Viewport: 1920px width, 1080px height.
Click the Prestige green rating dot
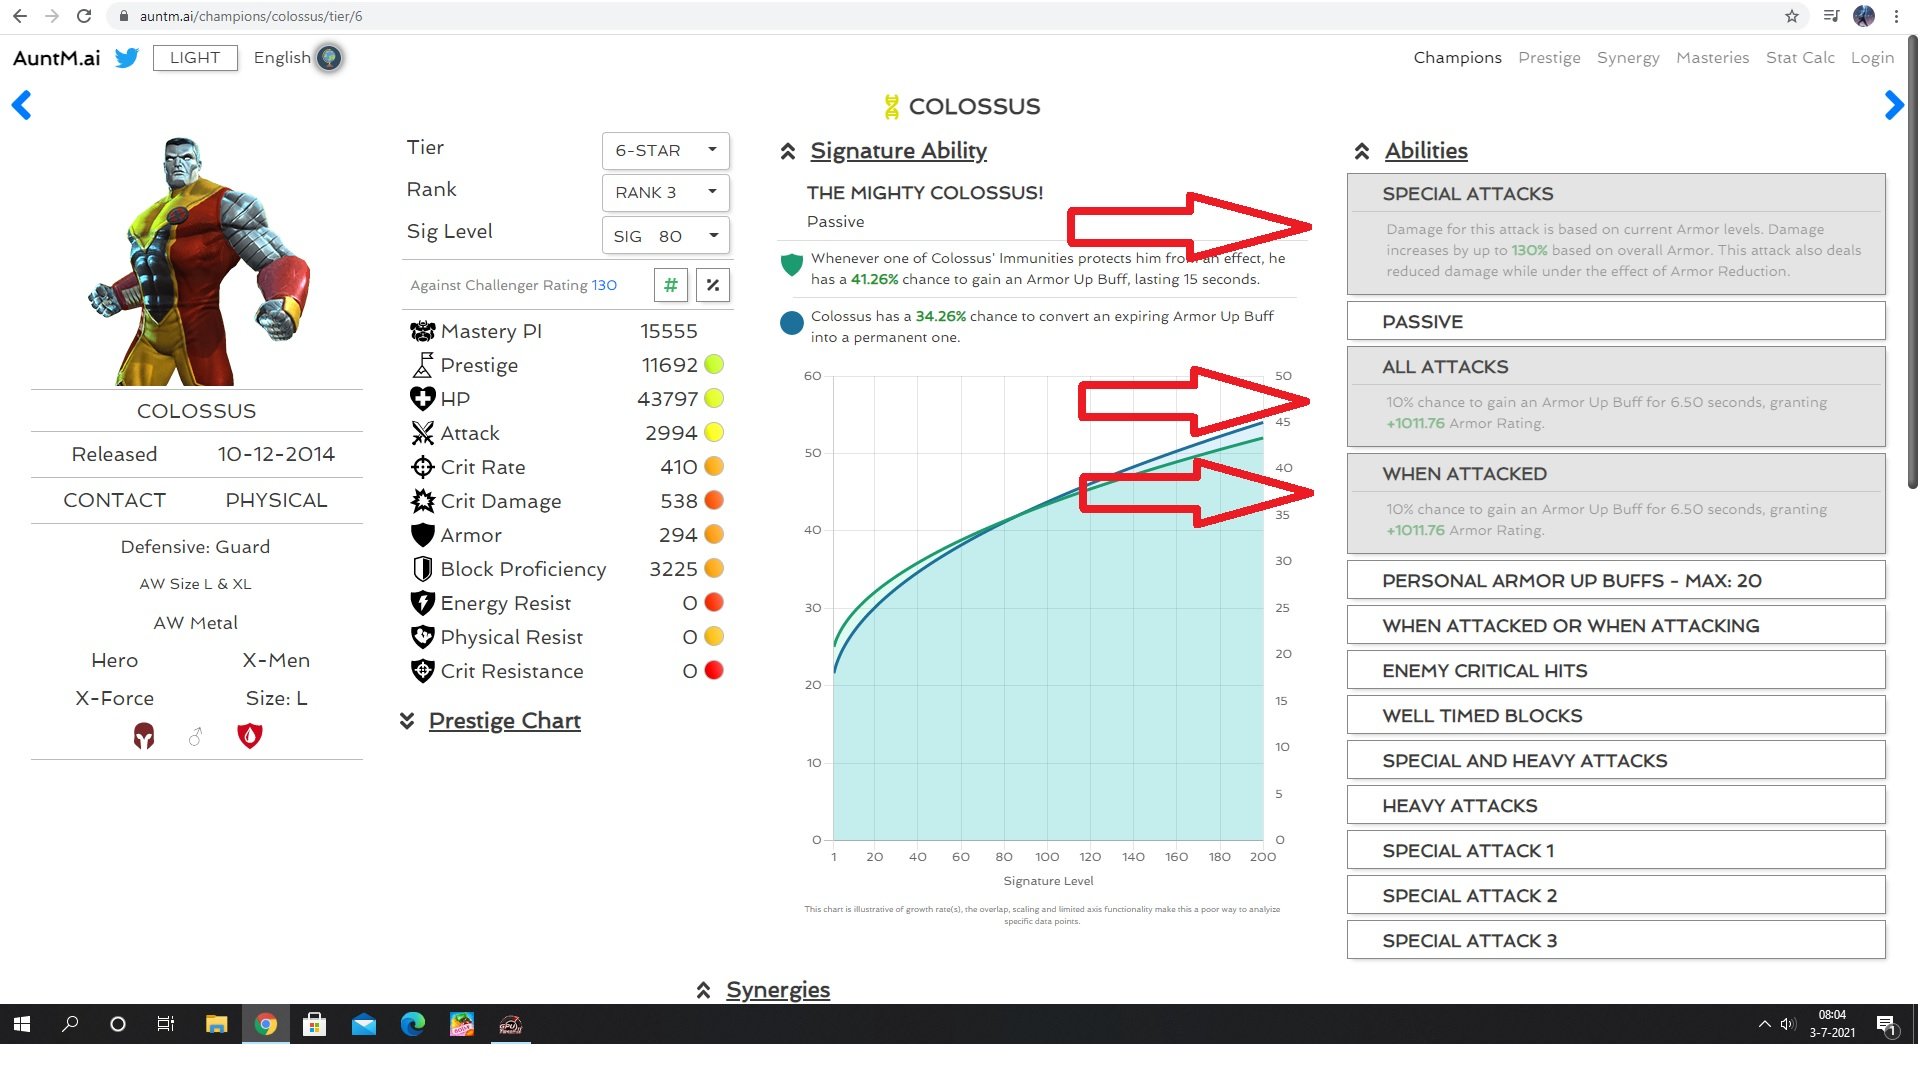pyautogui.click(x=714, y=364)
